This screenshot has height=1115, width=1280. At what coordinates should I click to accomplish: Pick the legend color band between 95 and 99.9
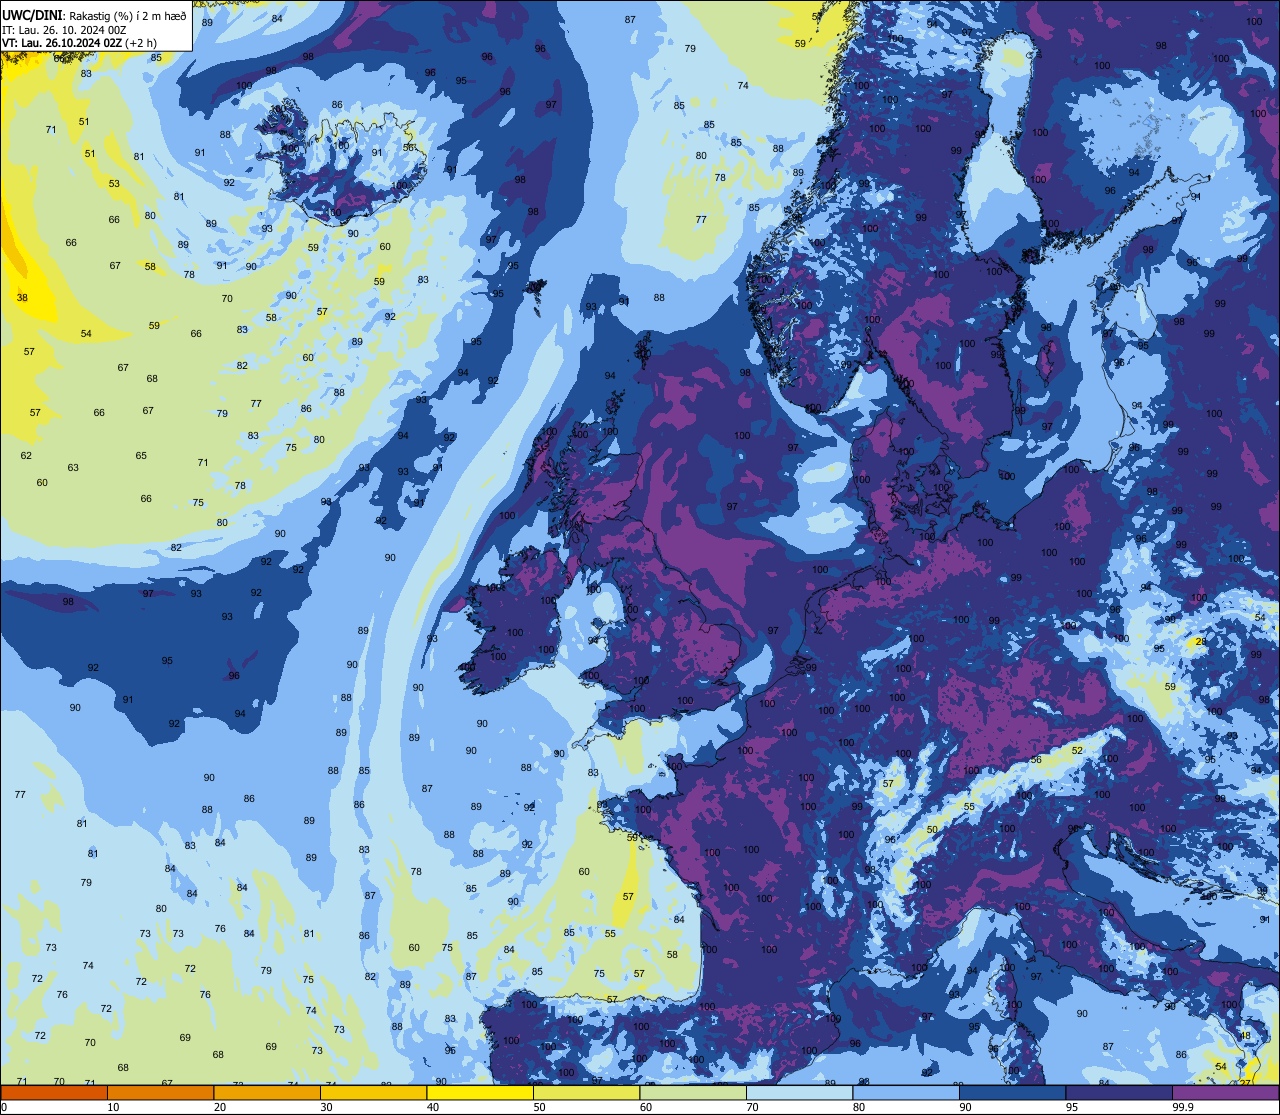[x=1119, y=1092]
